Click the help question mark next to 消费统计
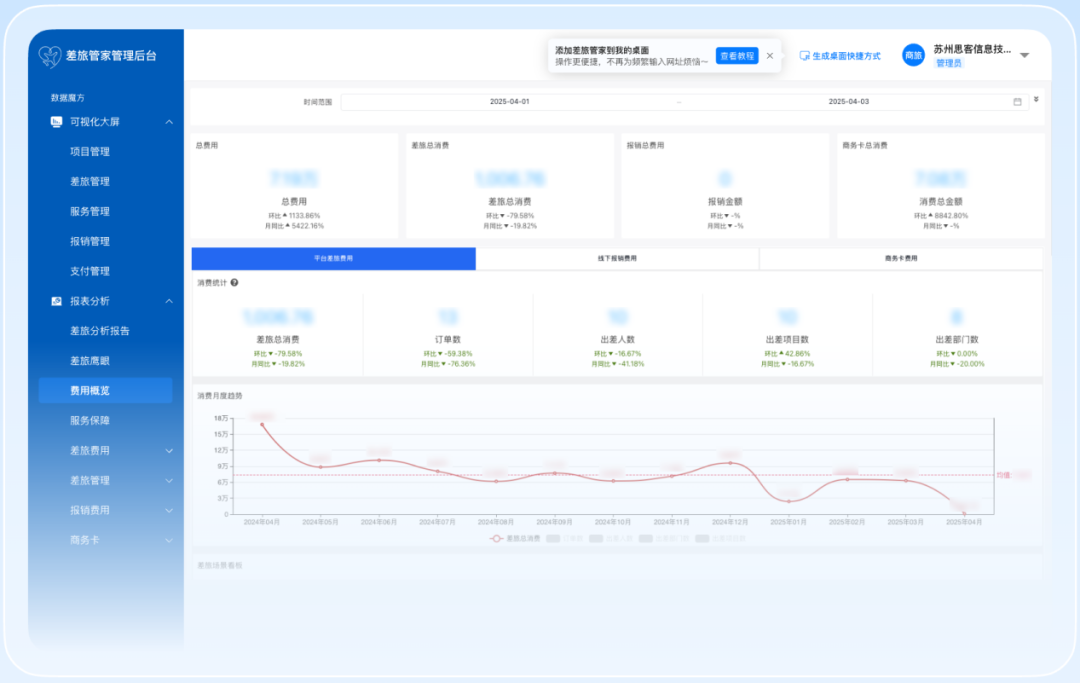 pos(234,282)
